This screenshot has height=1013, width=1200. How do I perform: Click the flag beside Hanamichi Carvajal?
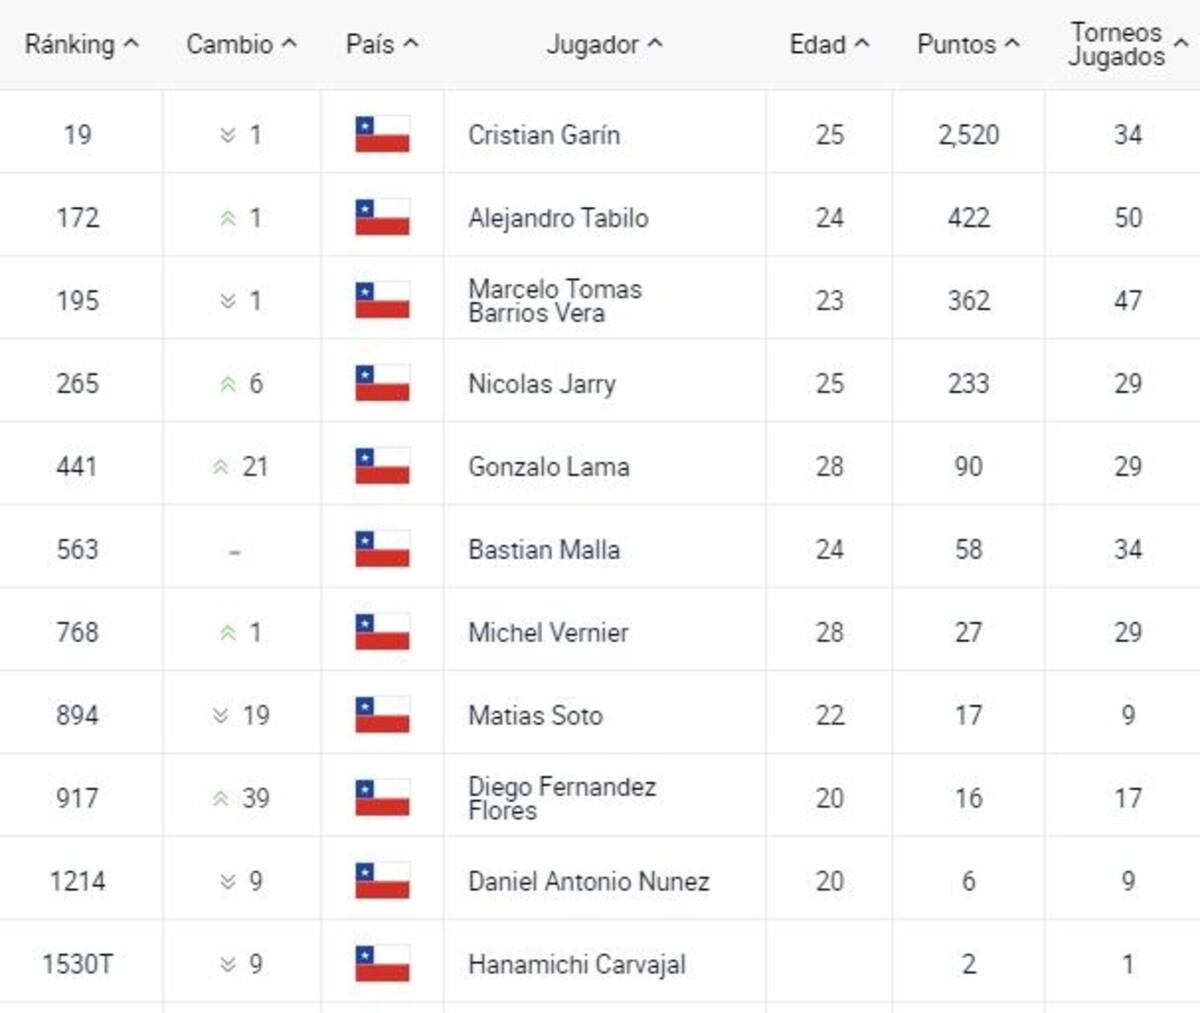pos(382,964)
